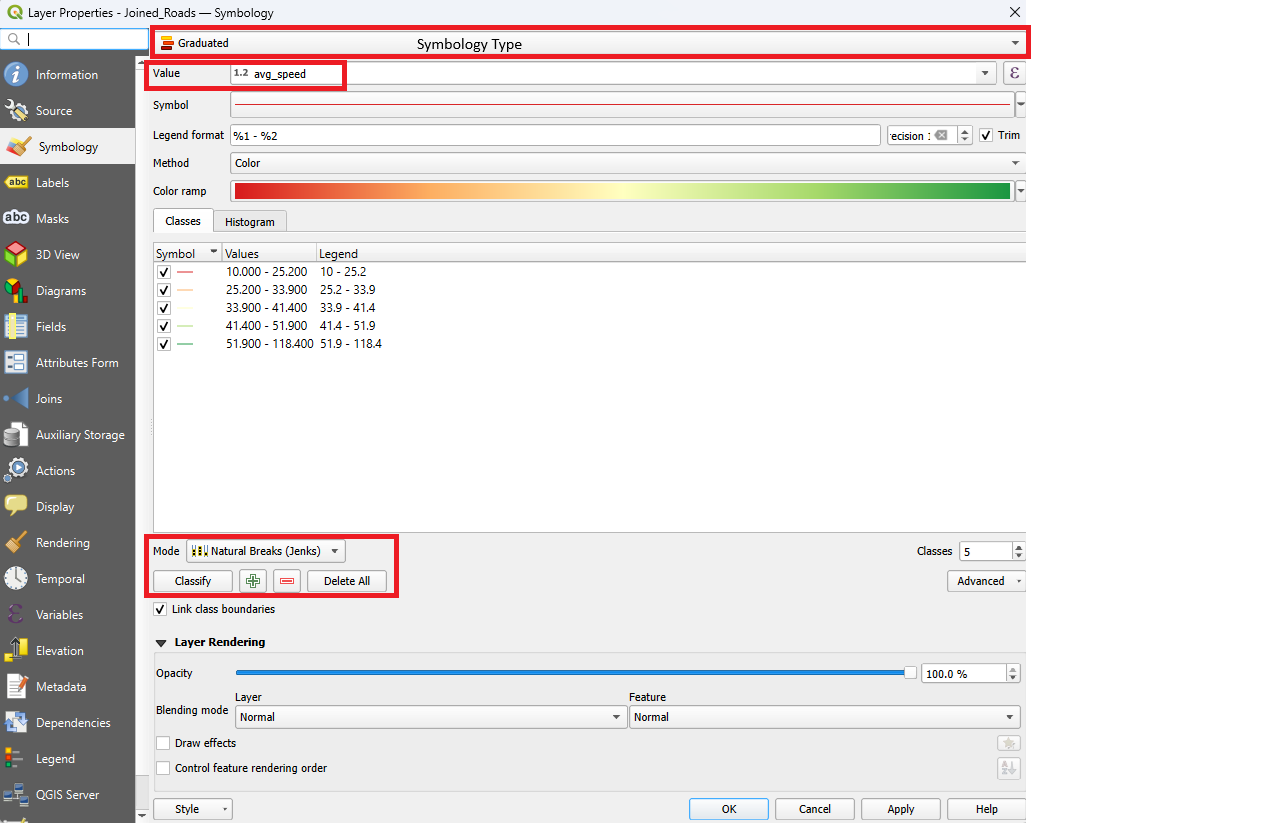Click the Legend format text field
This screenshot has width=1281, height=823.
pyautogui.click(x=554, y=135)
